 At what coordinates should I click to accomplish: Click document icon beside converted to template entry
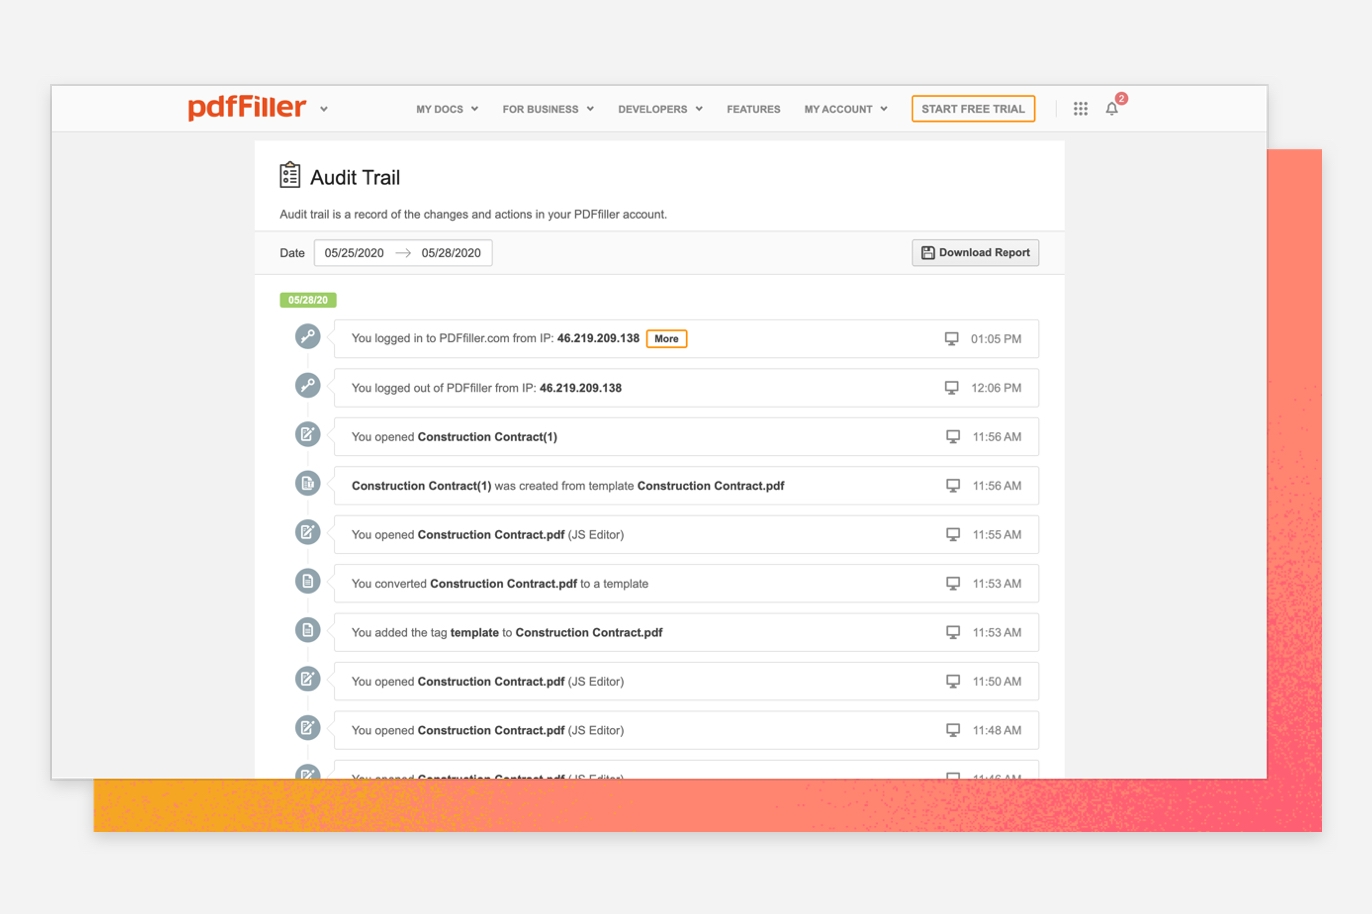pos(308,581)
